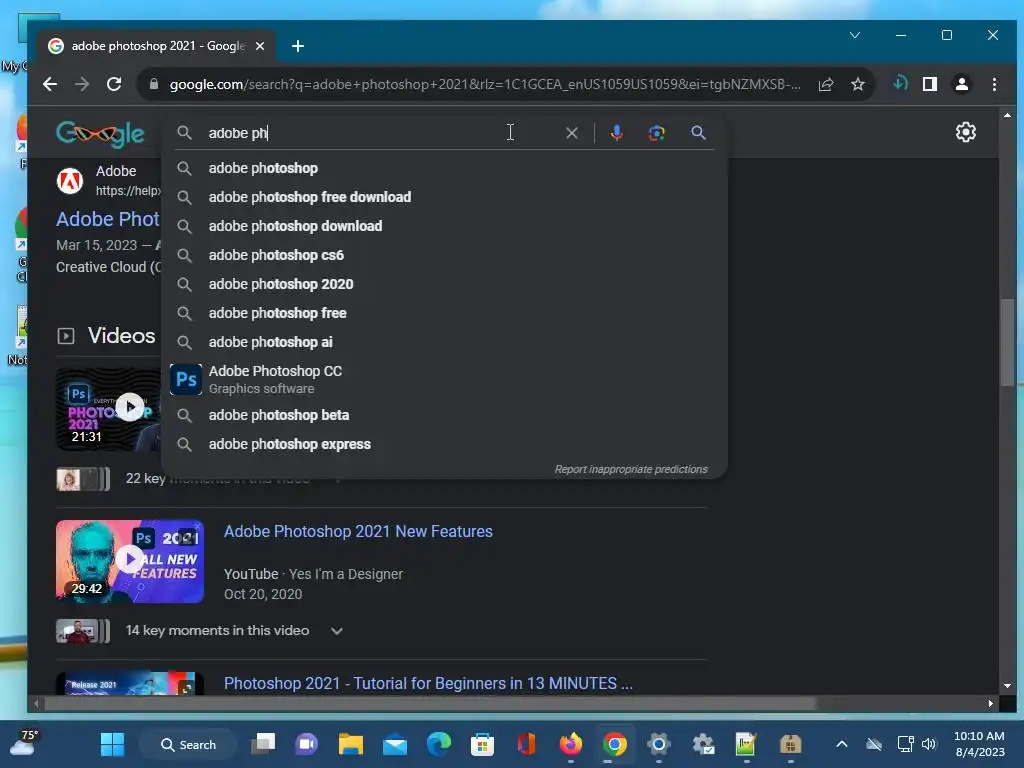Open a new browser tab
The width and height of the screenshot is (1024, 768).
[x=298, y=46]
